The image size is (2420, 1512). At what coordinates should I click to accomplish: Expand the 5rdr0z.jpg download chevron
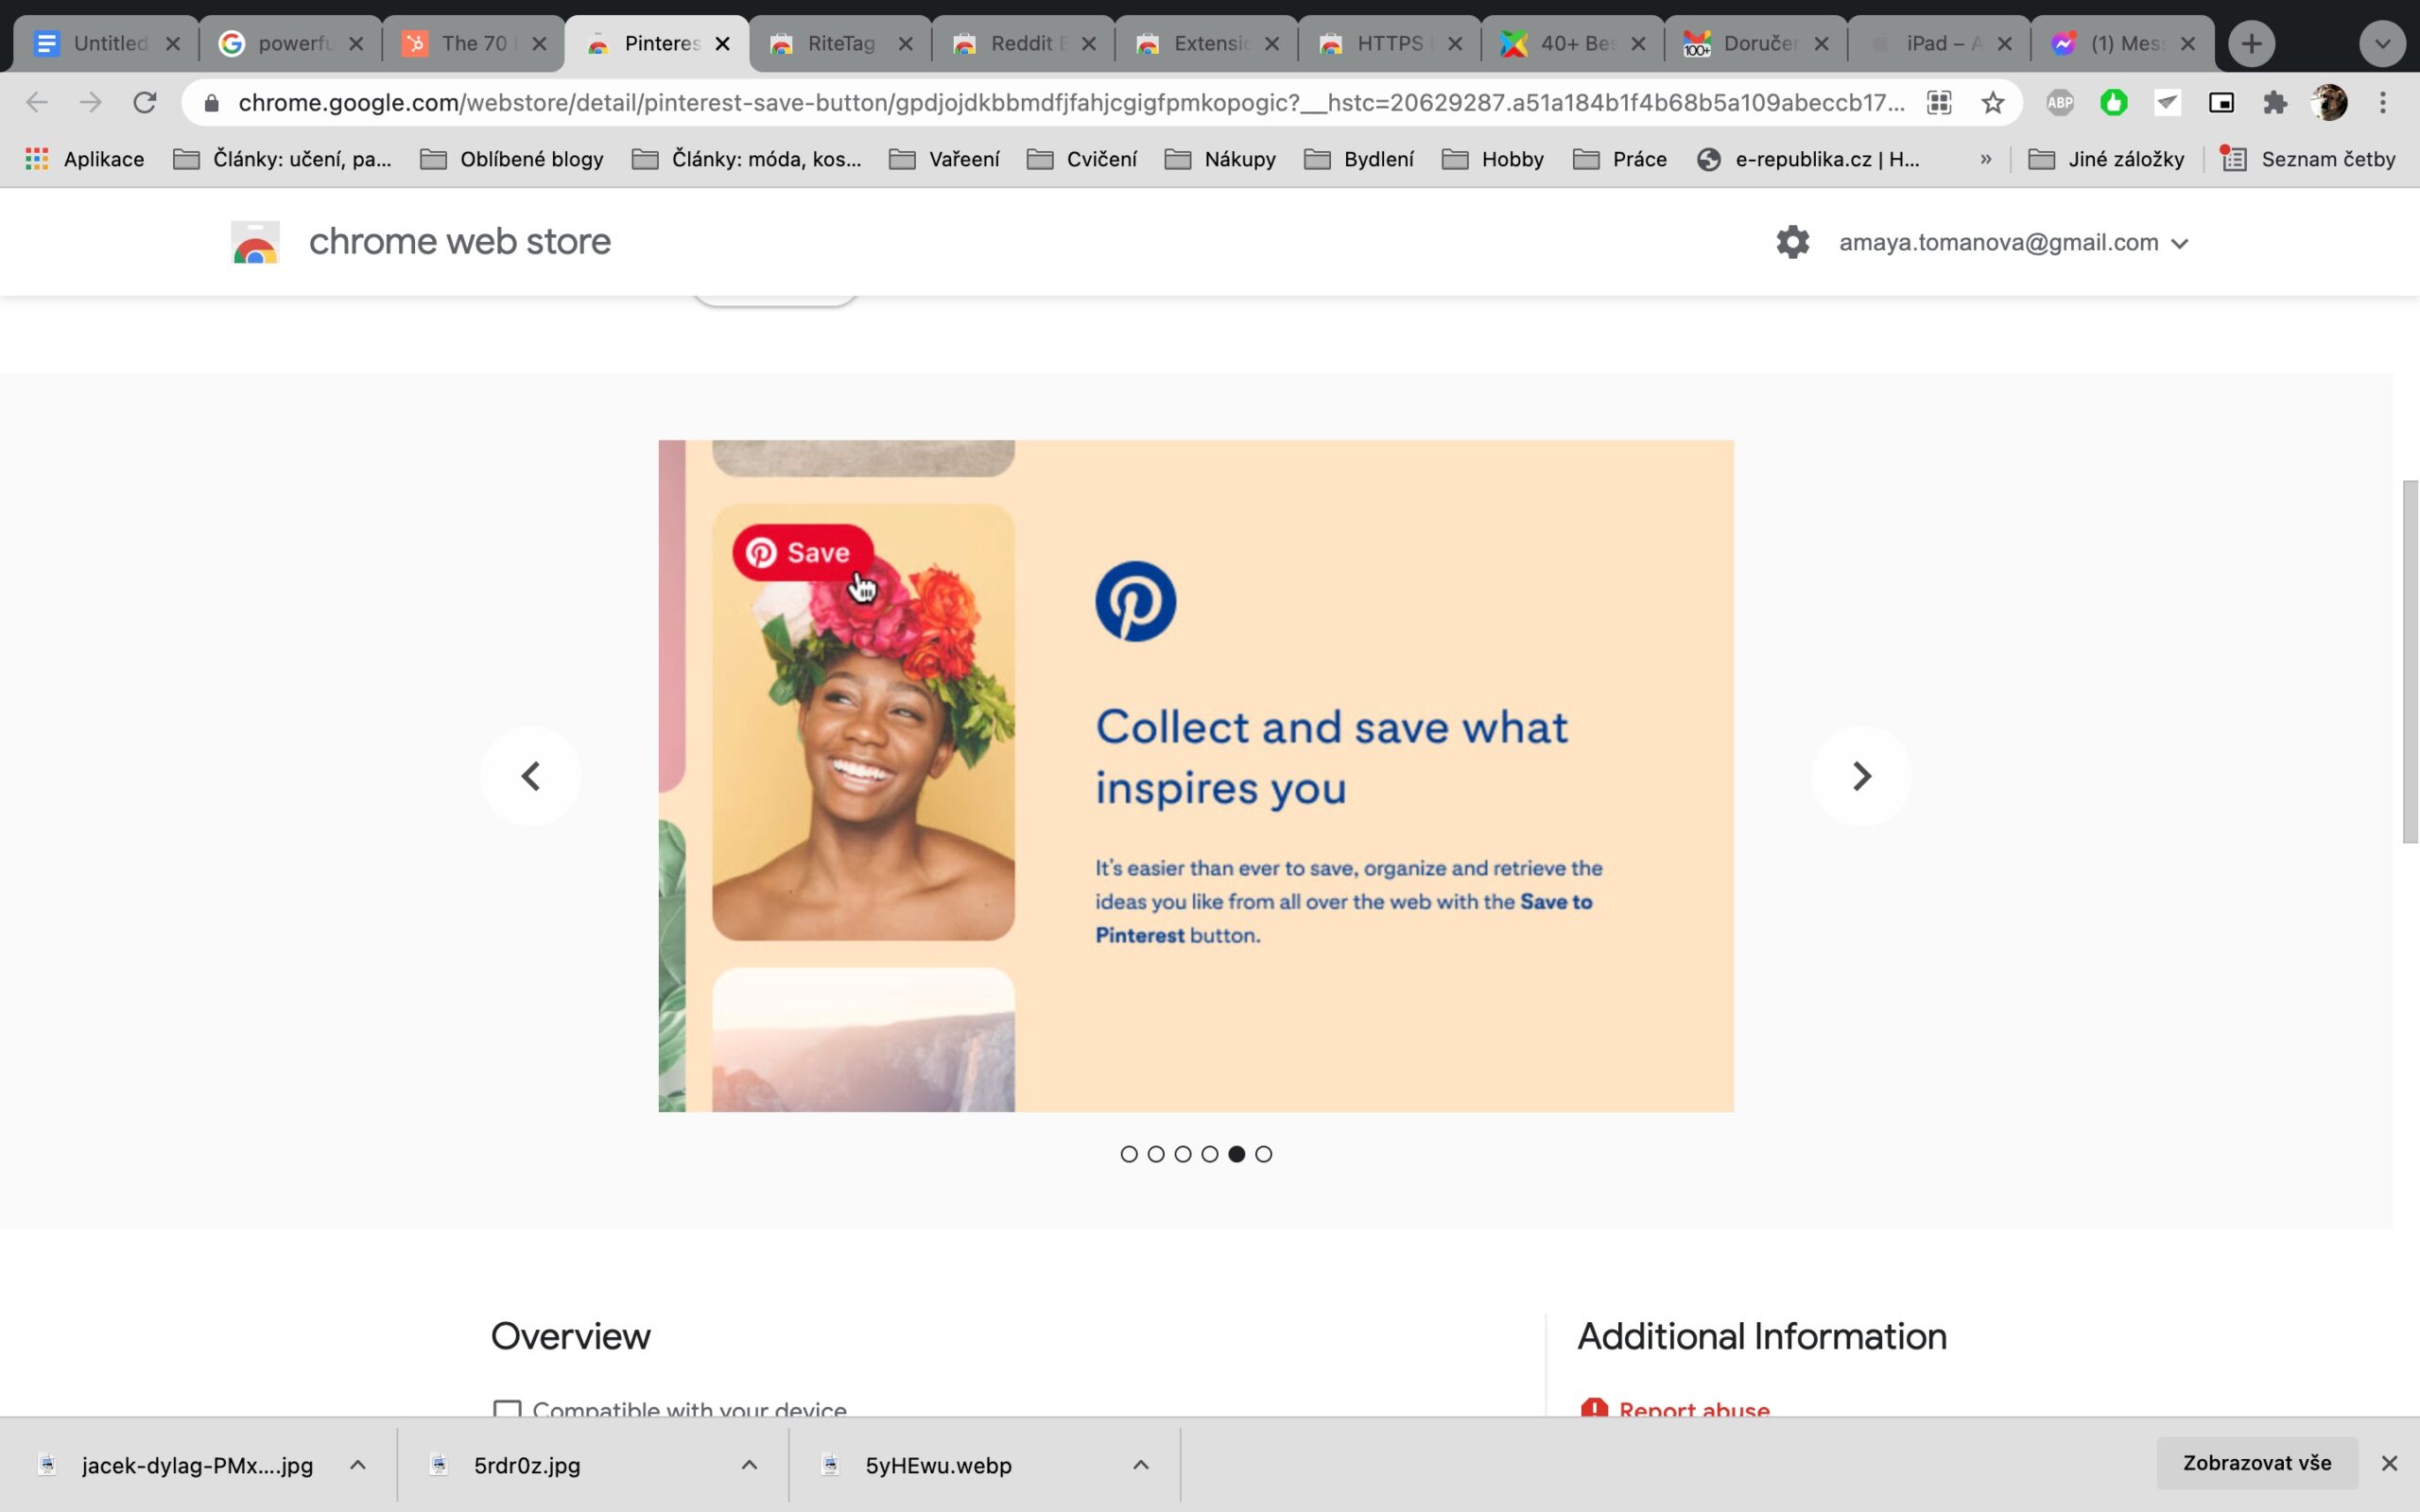click(x=748, y=1464)
